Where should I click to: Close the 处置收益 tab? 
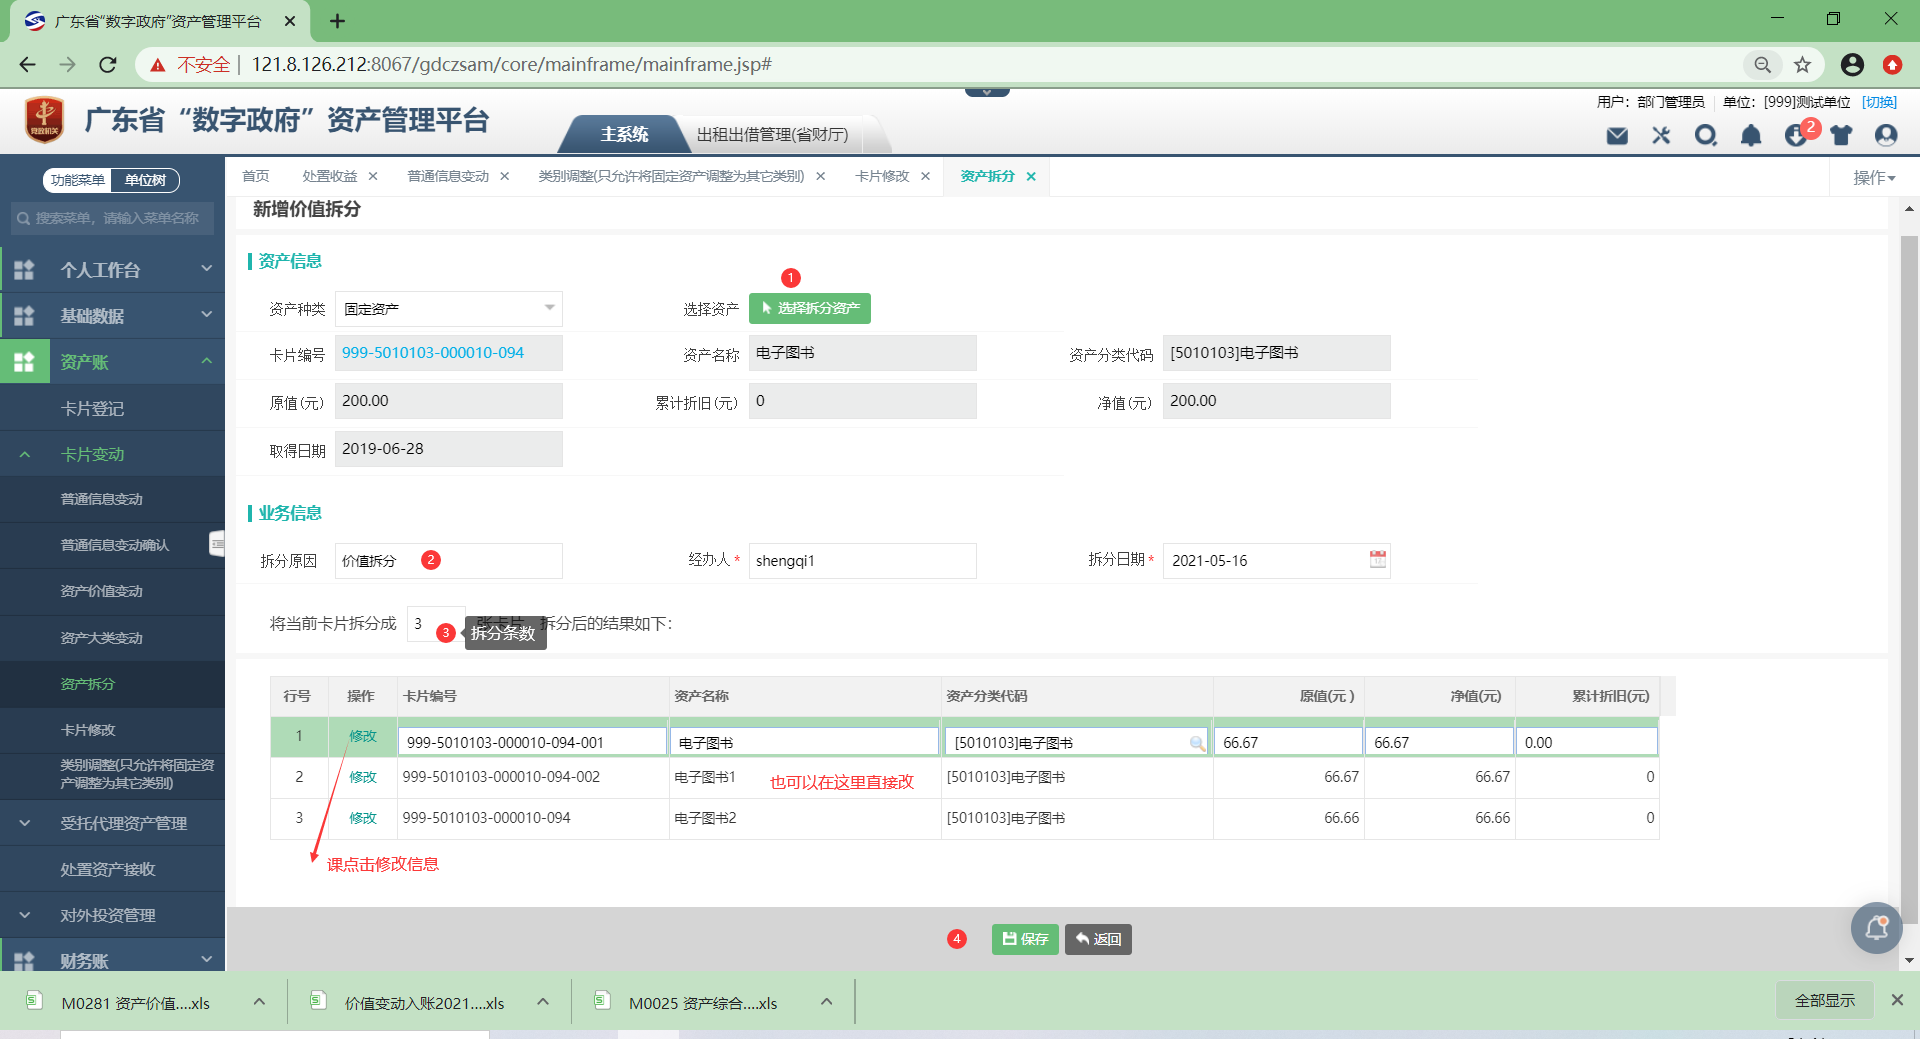tap(373, 176)
